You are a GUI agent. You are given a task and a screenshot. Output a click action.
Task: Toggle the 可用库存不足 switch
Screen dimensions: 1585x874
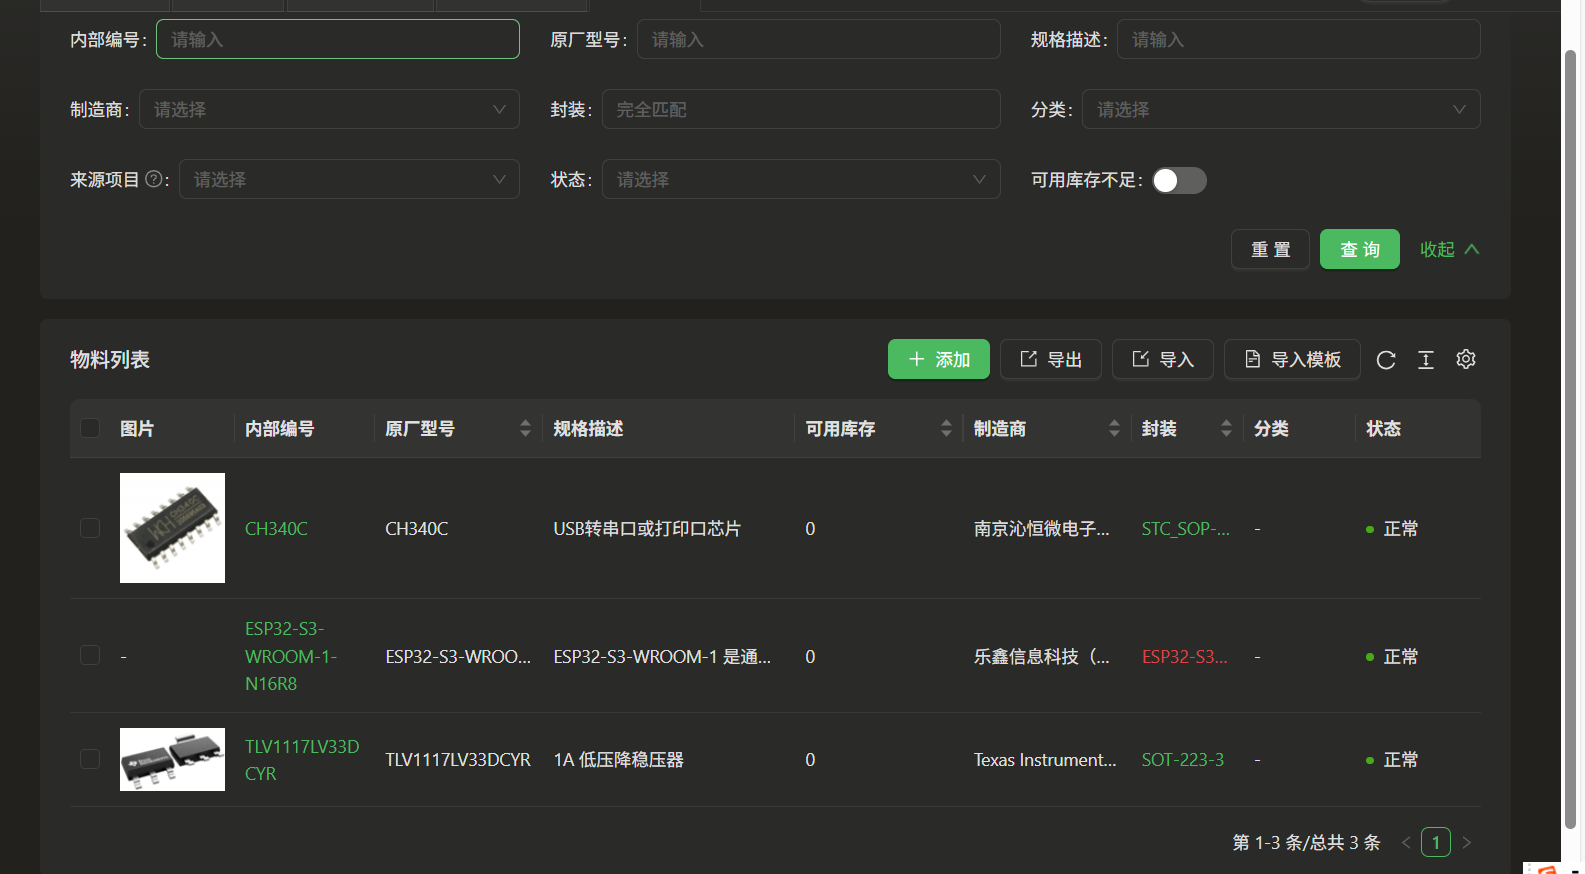tap(1179, 180)
